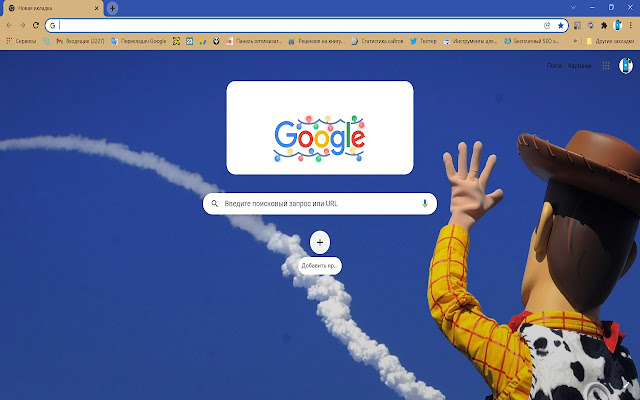The height and width of the screenshot is (400, 640).
Task: Click the share page icon in address bar
Action: click(547, 25)
